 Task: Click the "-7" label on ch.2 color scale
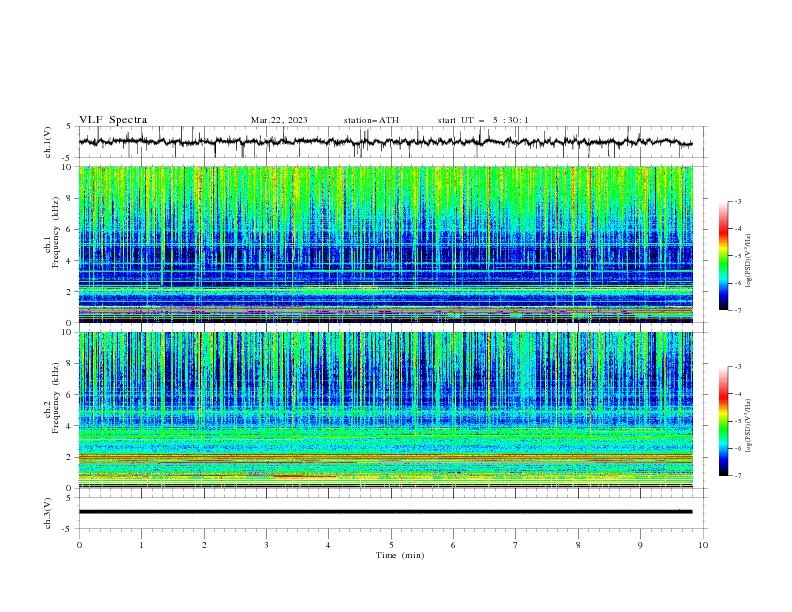(738, 476)
